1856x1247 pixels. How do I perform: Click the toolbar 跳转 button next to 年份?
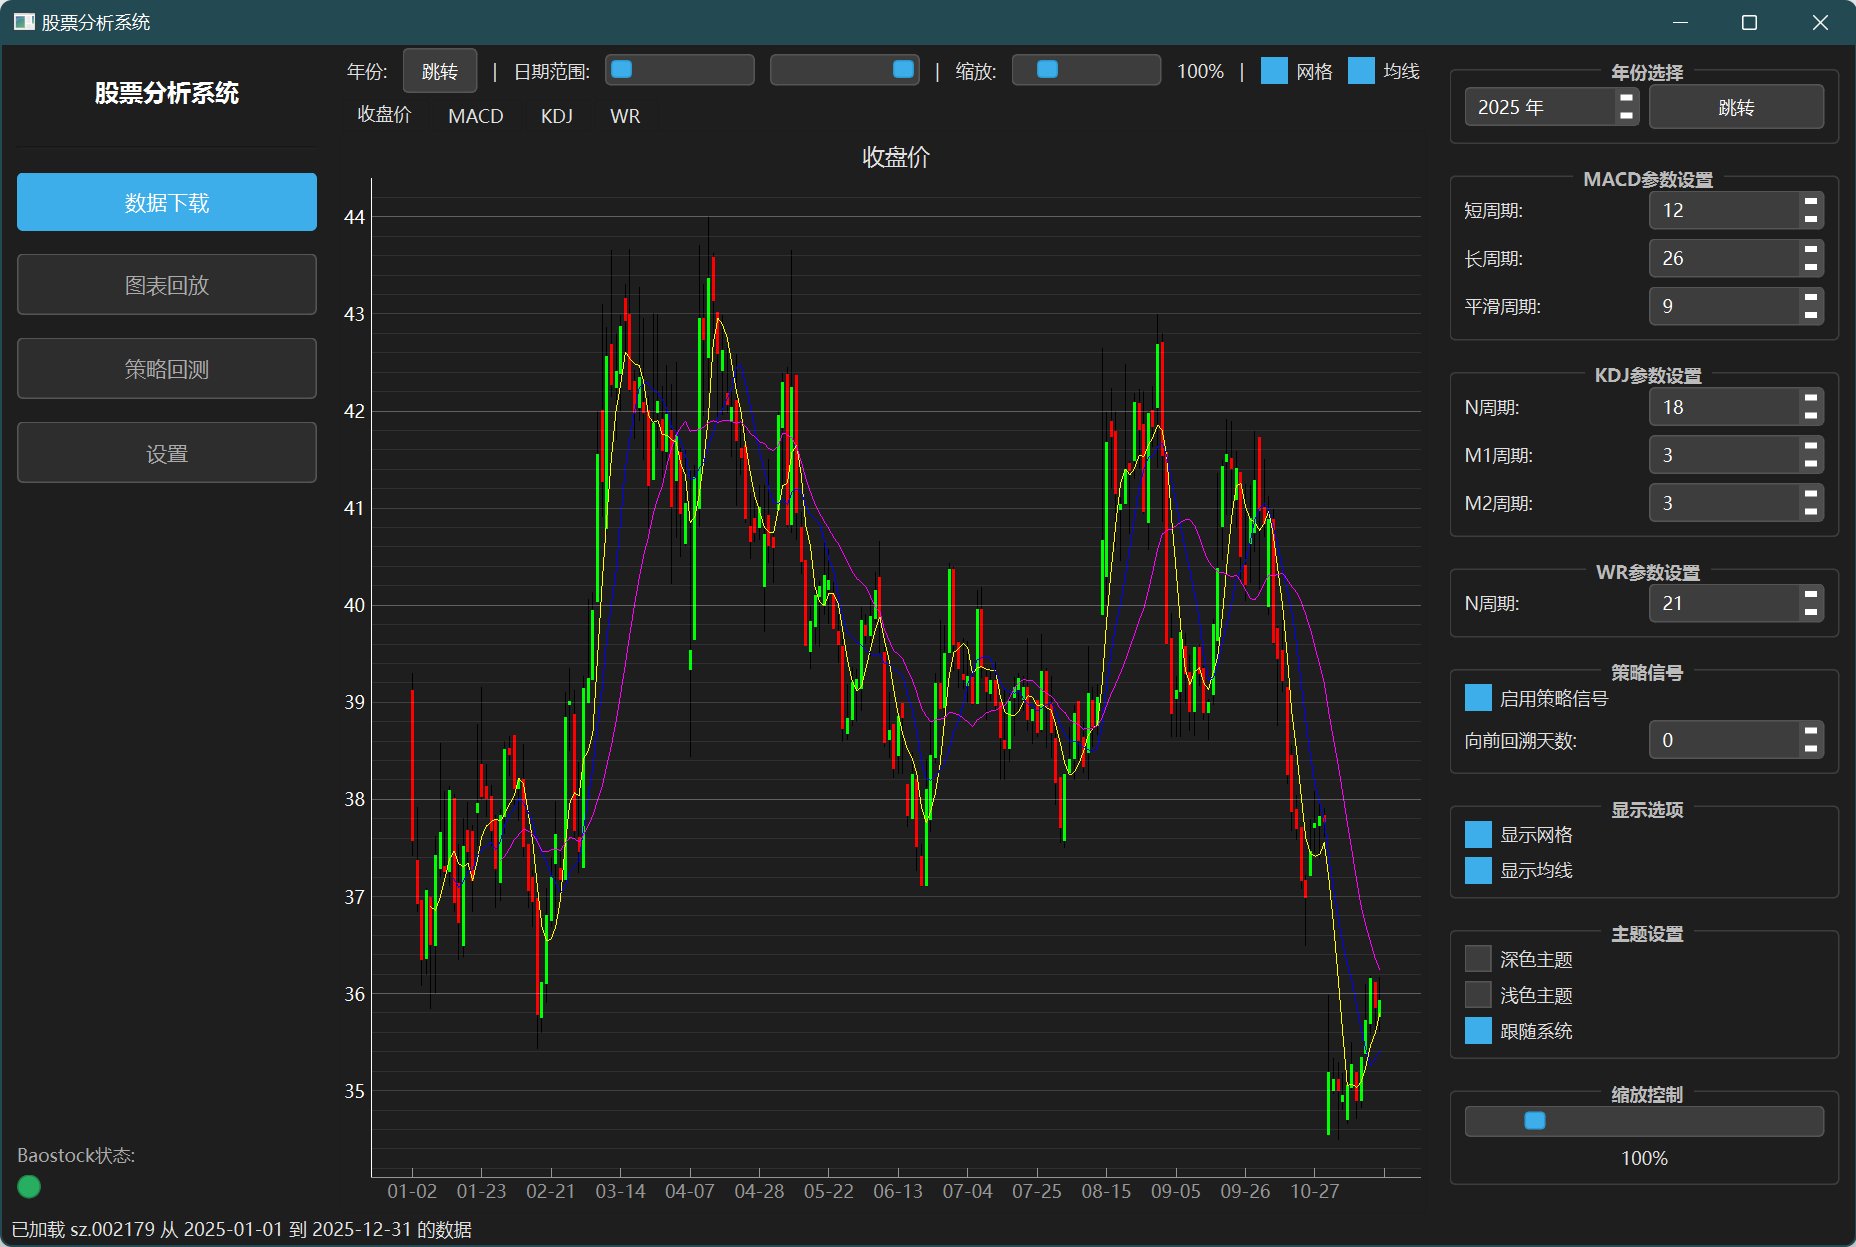440,71
